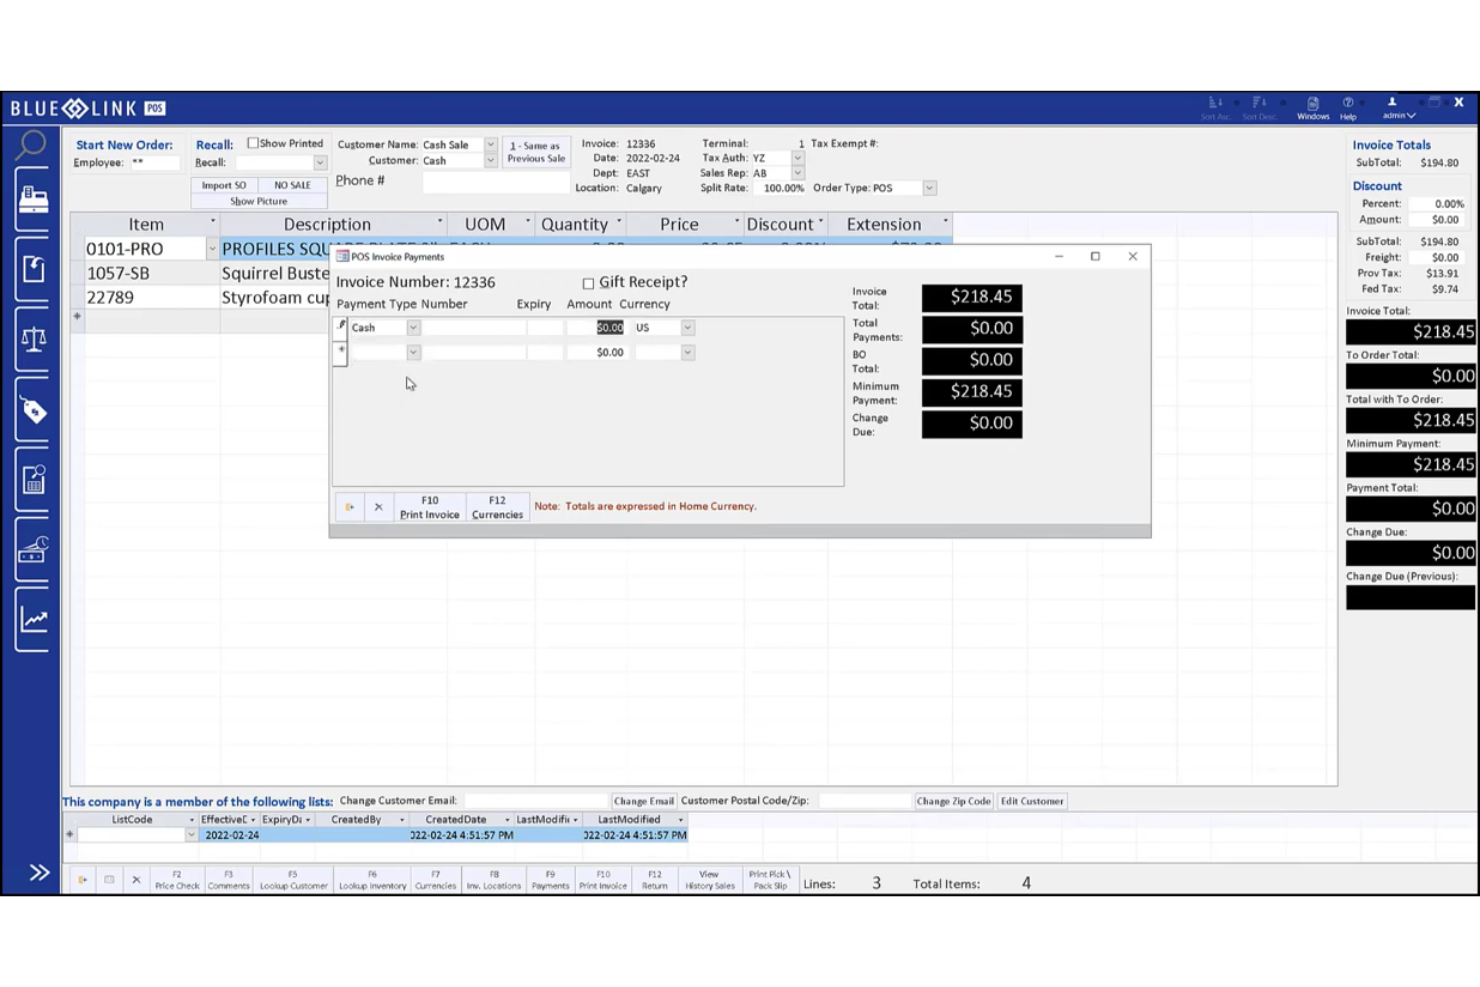Click the Phone # input field
The width and height of the screenshot is (1480, 987).
pyautogui.click(x=495, y=182)
